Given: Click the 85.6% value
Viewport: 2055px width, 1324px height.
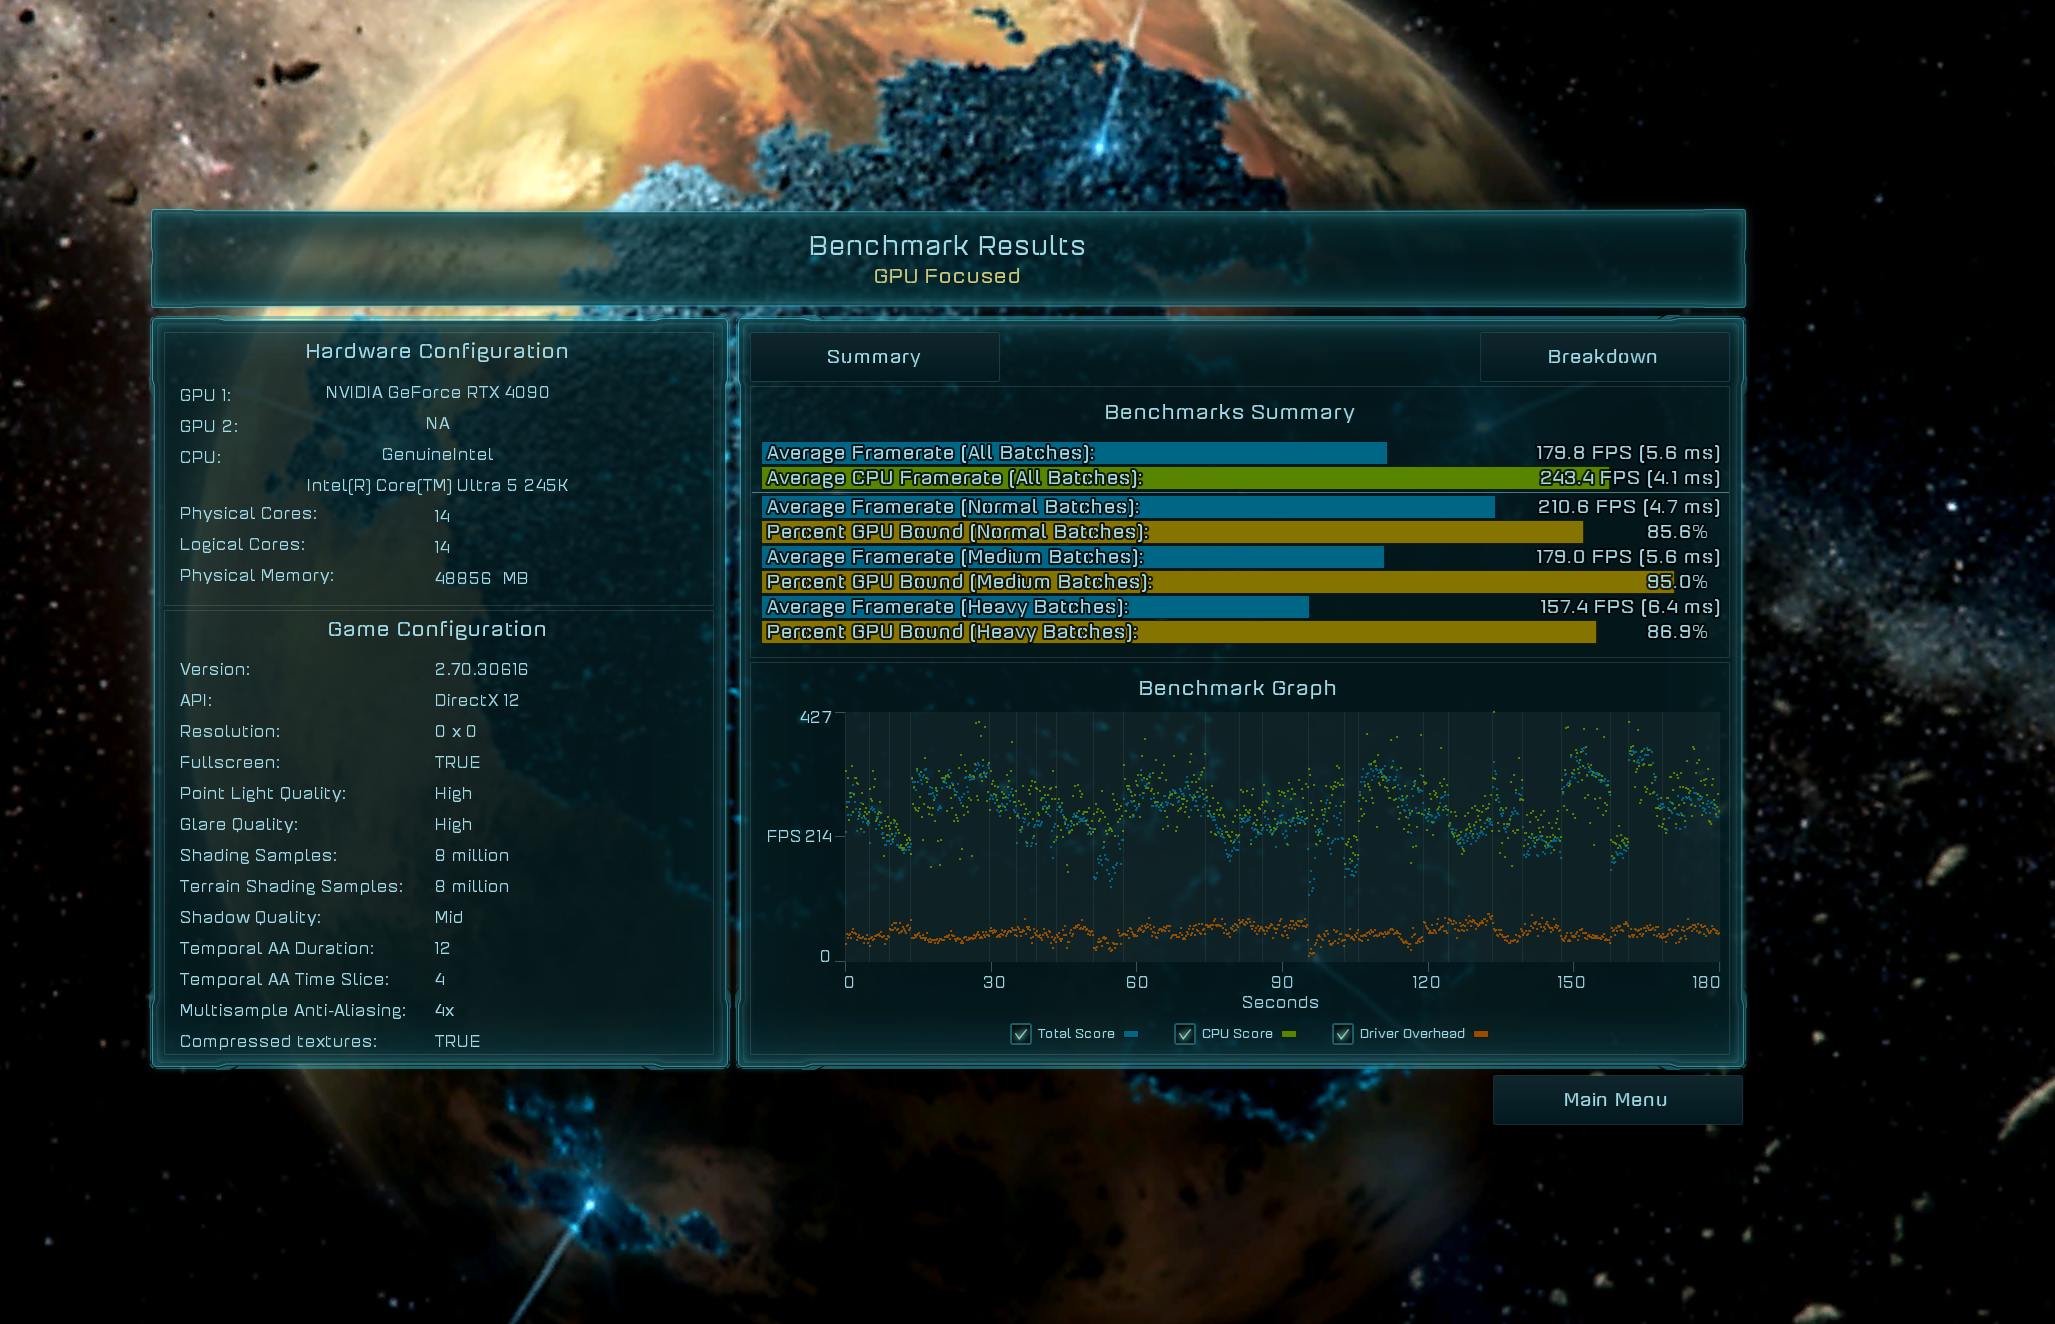Looking at the screenshot, I should coord(1677,532).
